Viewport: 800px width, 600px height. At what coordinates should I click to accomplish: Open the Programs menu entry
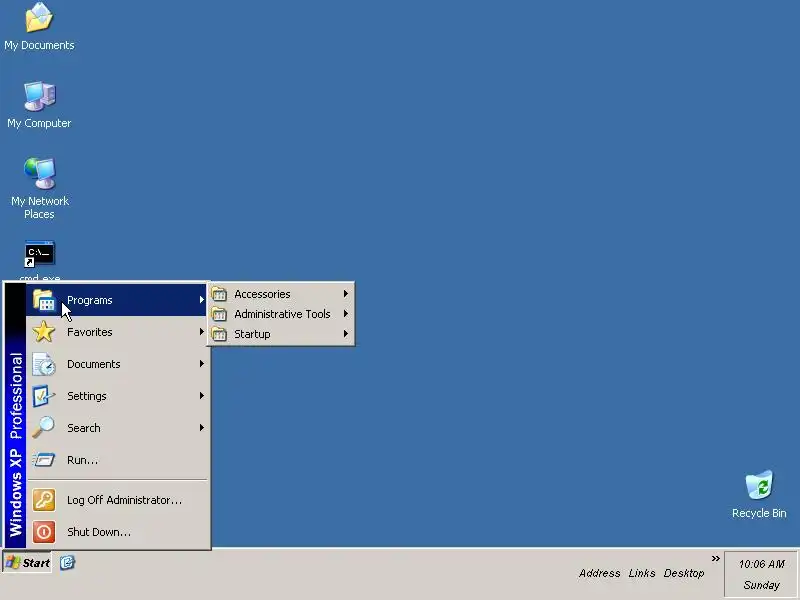[x=117, y=300]
